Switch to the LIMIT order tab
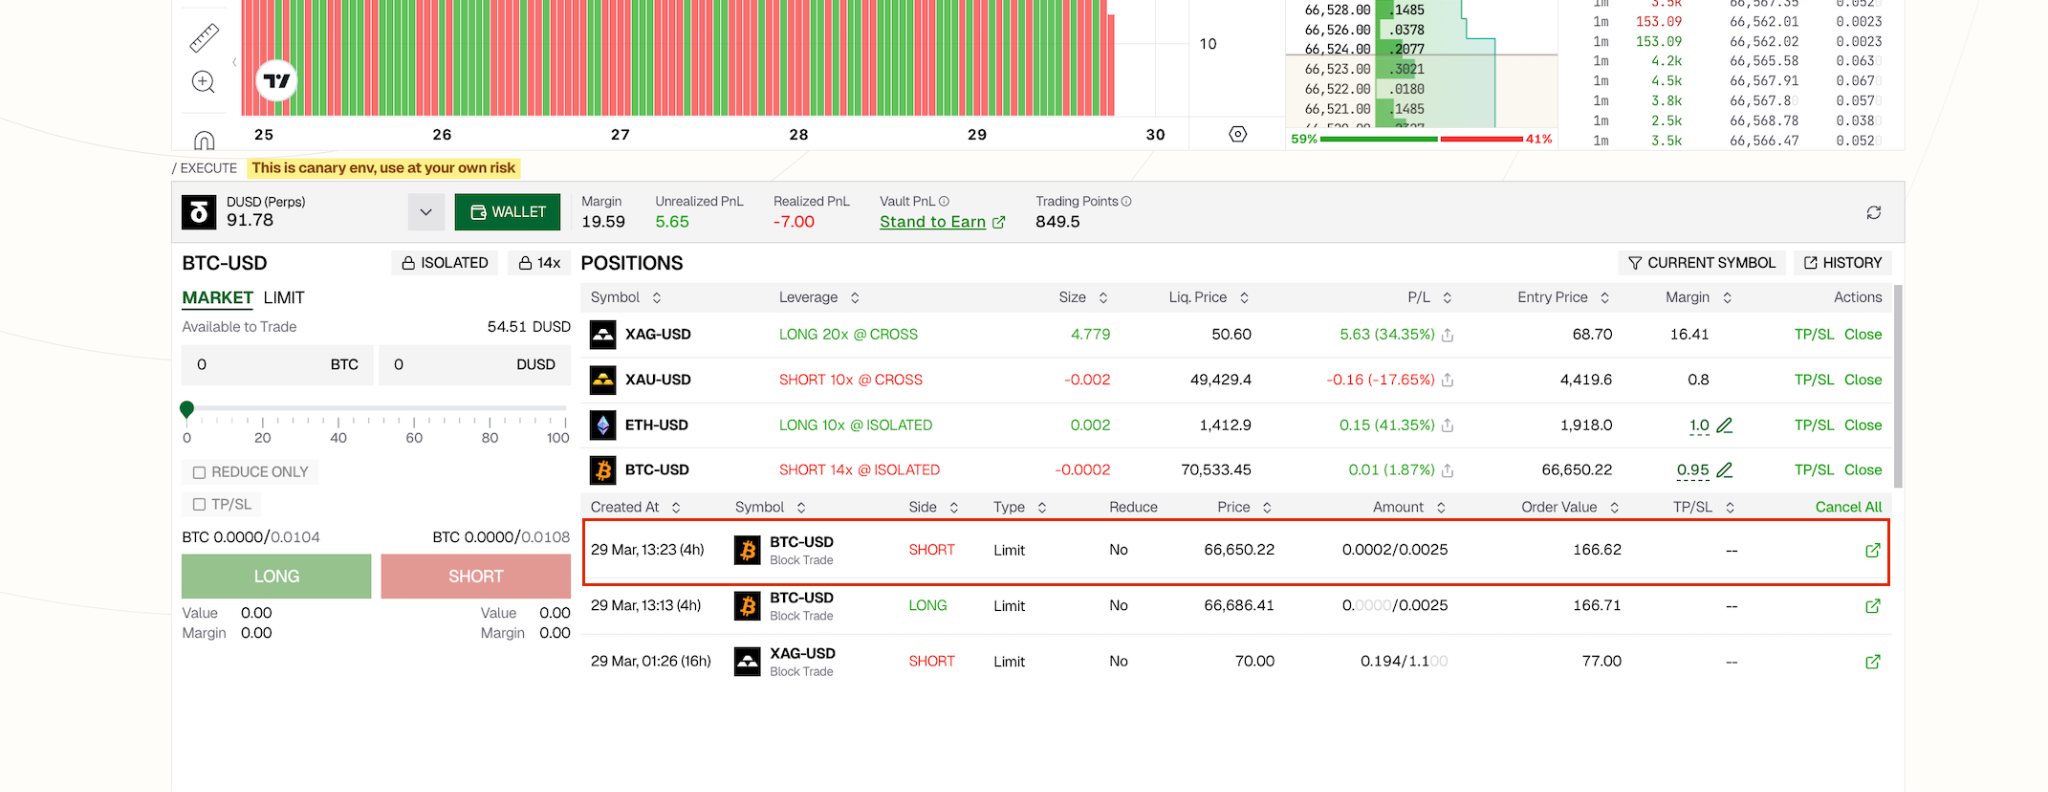Screen dimensions: 2048x792 coord(284,298)
